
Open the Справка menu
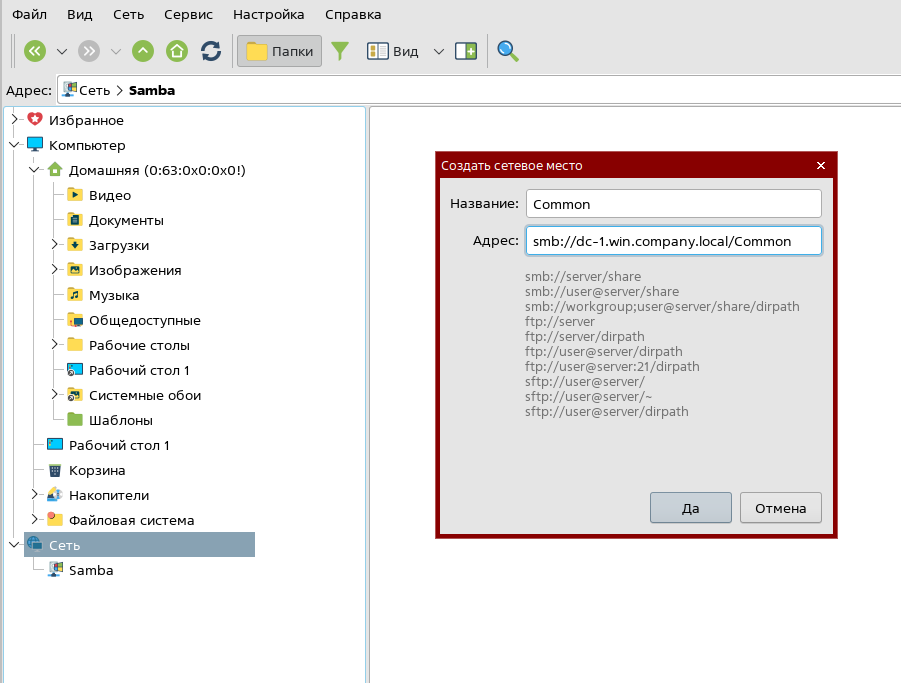coord(353,14)
